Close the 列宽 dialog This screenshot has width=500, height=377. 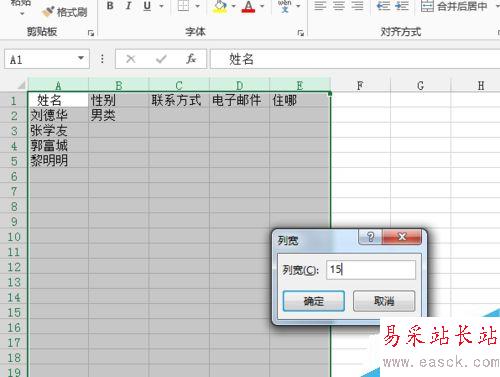[402, 237]
